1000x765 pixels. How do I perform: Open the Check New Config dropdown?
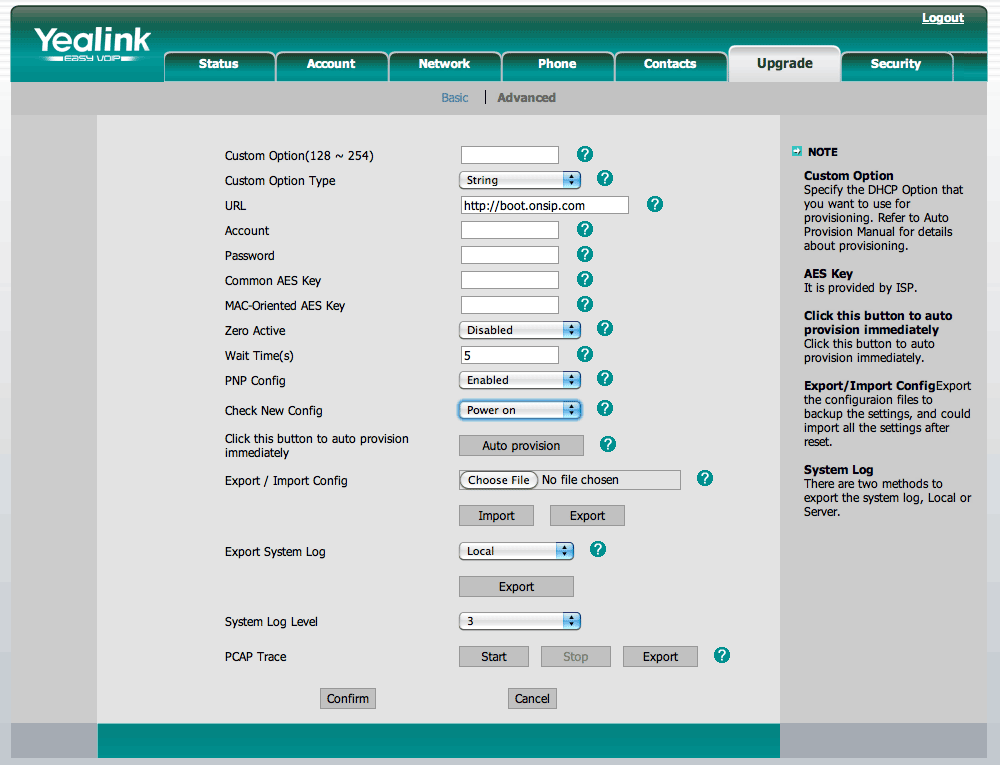tap(519, 409)
